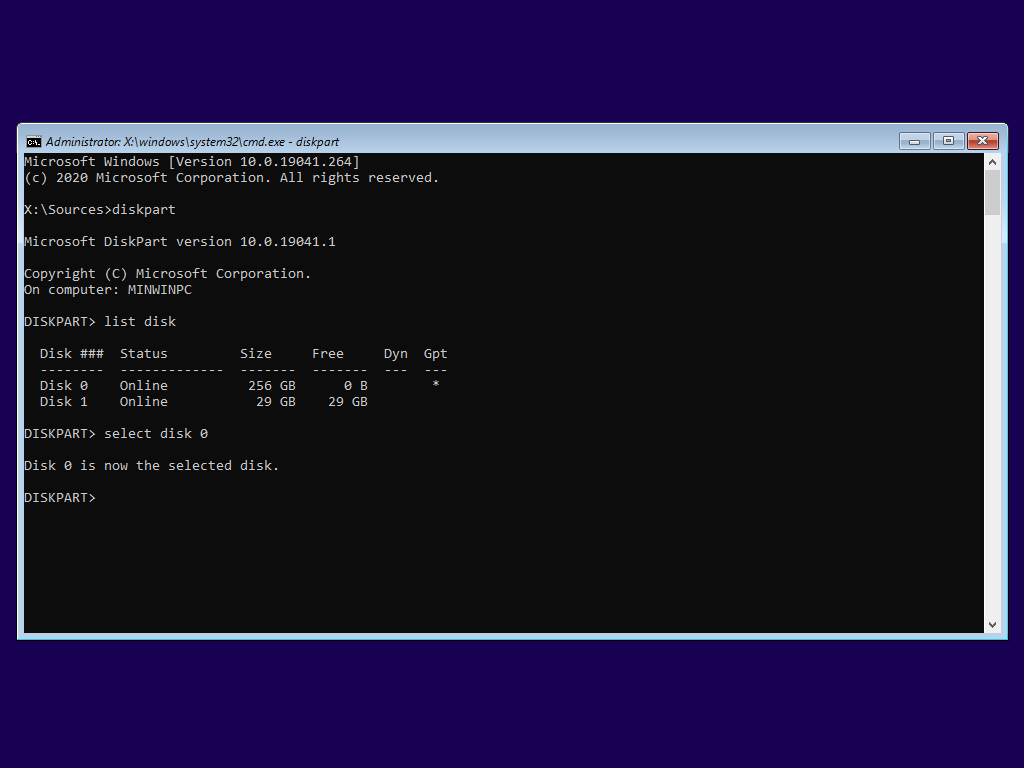Close the diskpart command prompt window

[x=982, y=141]
